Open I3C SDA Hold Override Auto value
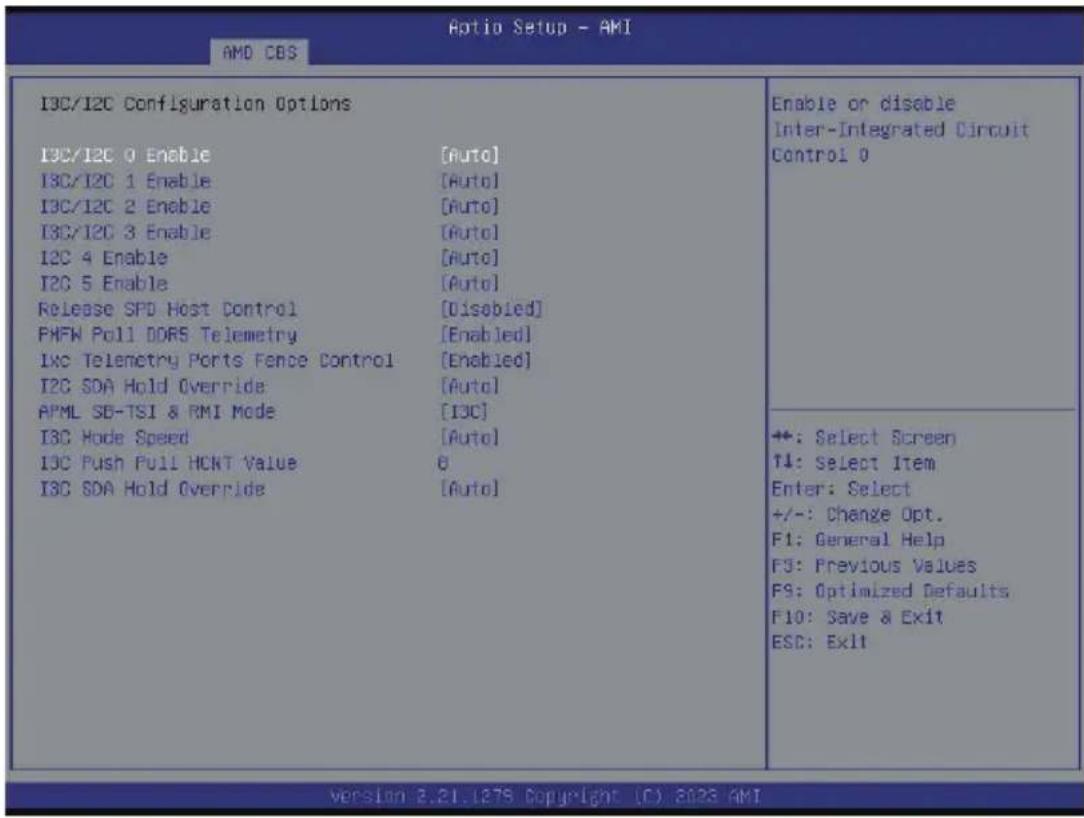The width and height of the screenshot is (1084, 818). (469, 489)
